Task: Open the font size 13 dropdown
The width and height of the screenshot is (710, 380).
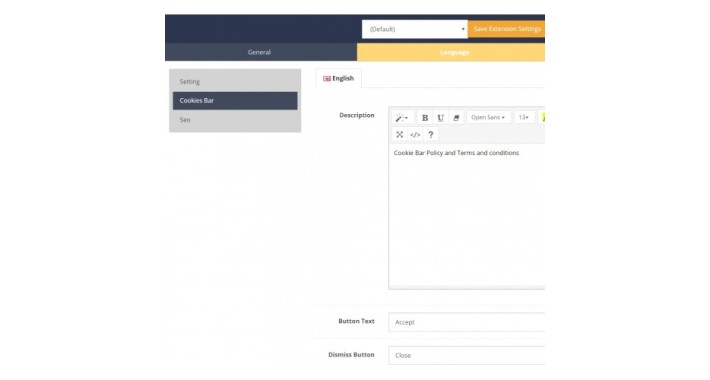Action: 524,117
